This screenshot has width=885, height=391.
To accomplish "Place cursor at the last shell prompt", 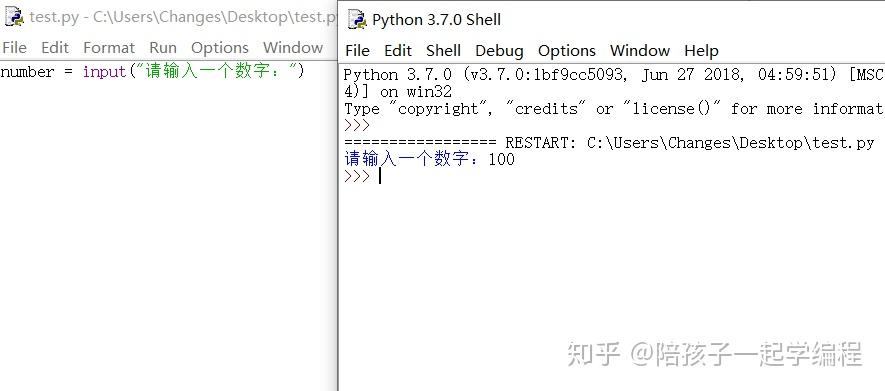I will pyautogui.click(x=380, y=176).
